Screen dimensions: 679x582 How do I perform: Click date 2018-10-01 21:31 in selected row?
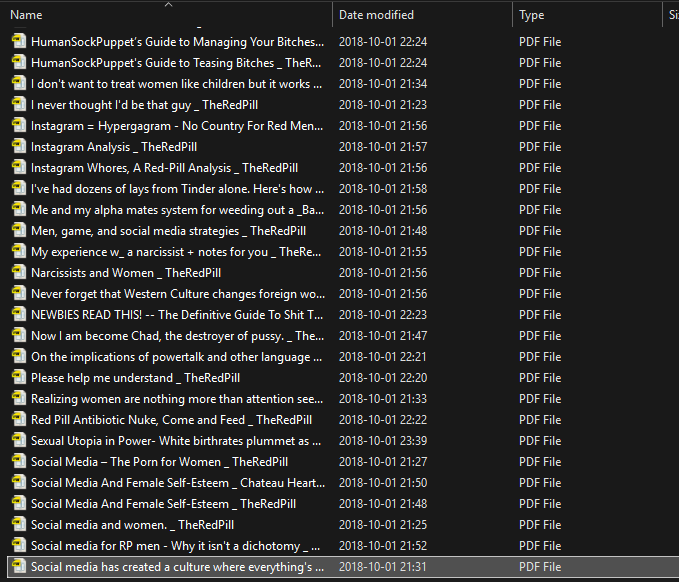[x=383, y=567]
